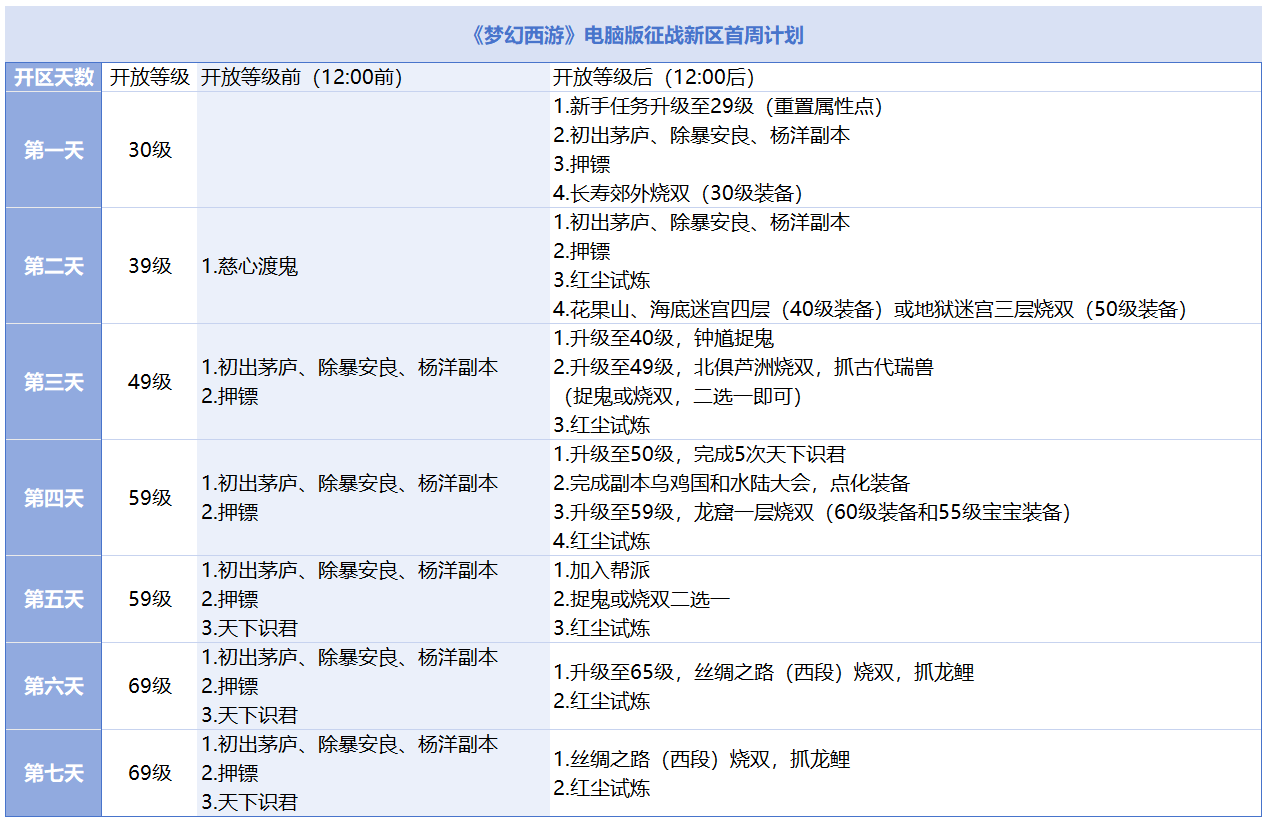Click the 开放等级前(12:00前) header cell

pyautogui.click(x=302, y=77)
